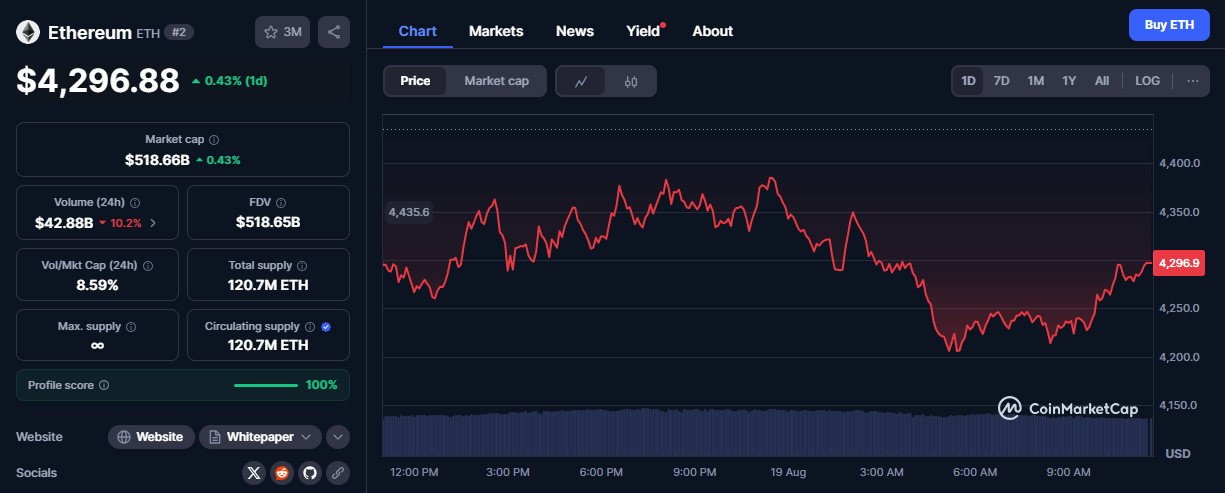Toggle LOG scale on chart
1225x493 pixels.
[1148, 81]
